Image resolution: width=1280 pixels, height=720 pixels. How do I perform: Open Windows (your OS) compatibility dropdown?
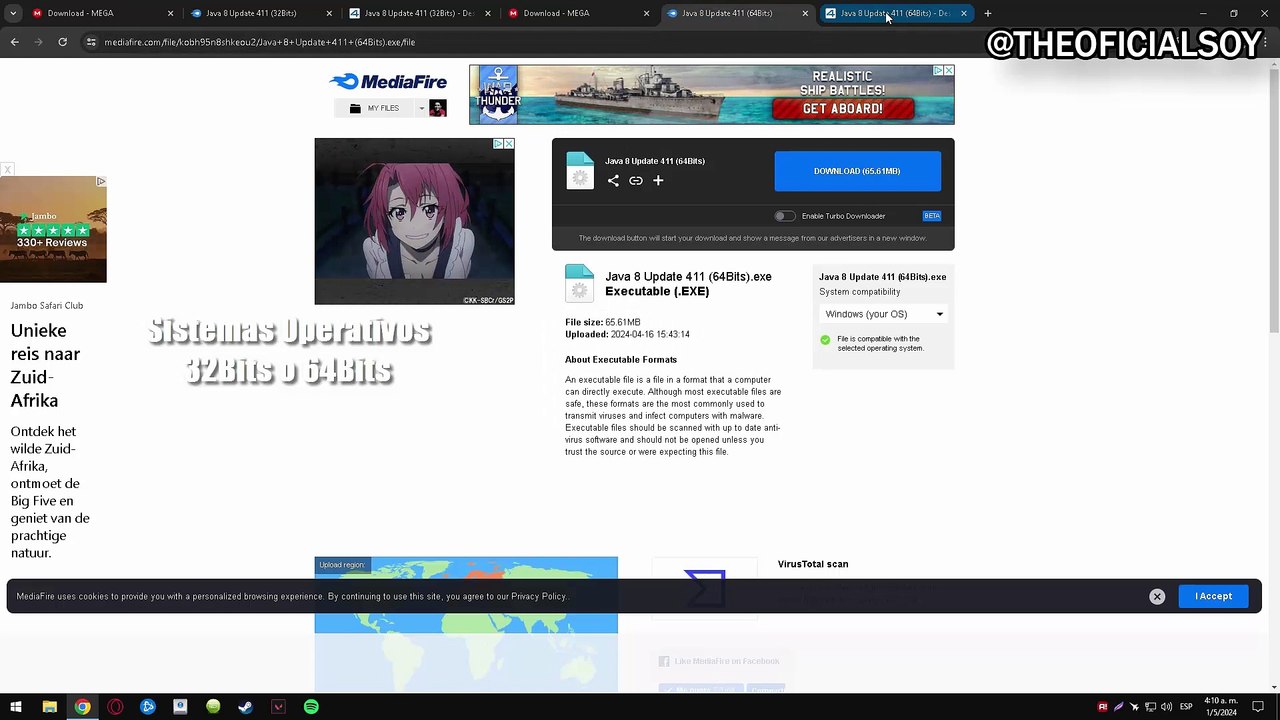(883, 314)
